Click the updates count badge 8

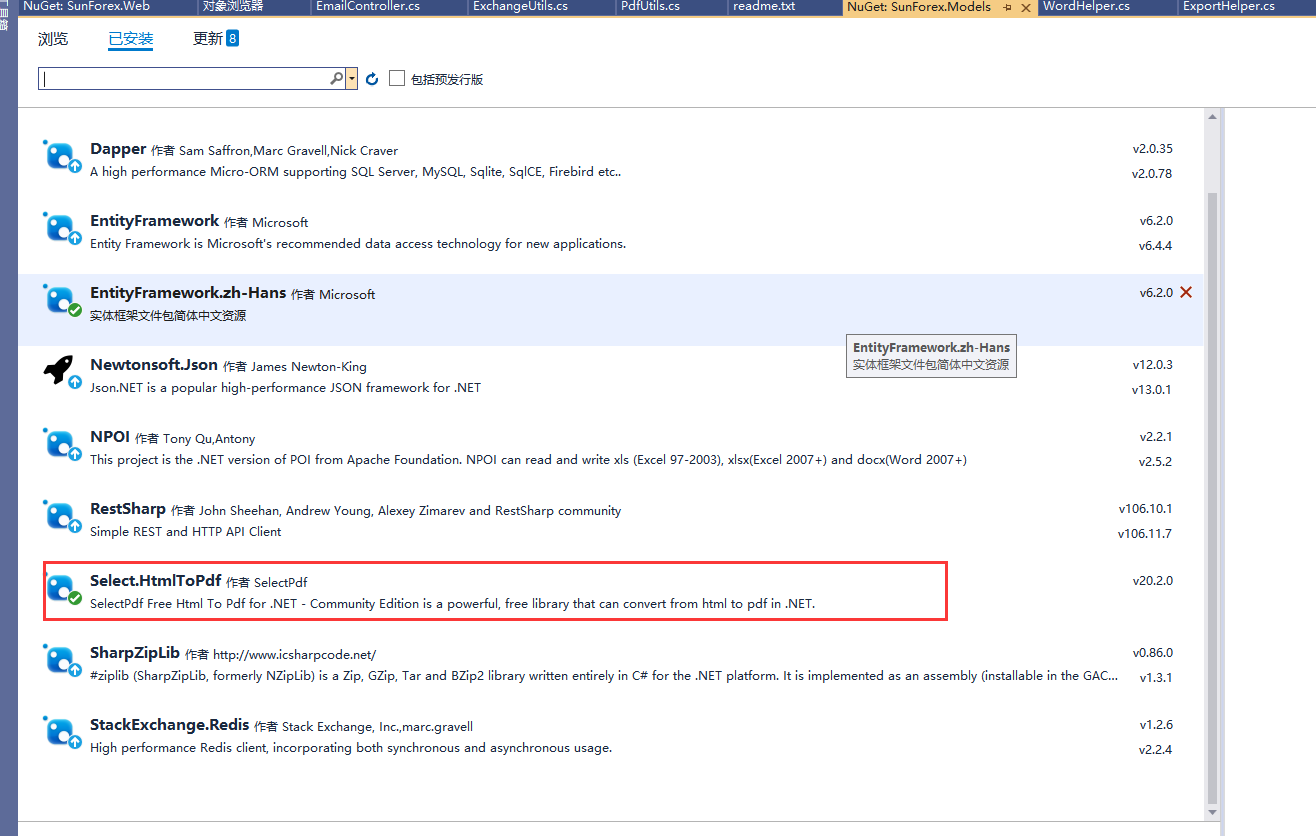(232, 39)
